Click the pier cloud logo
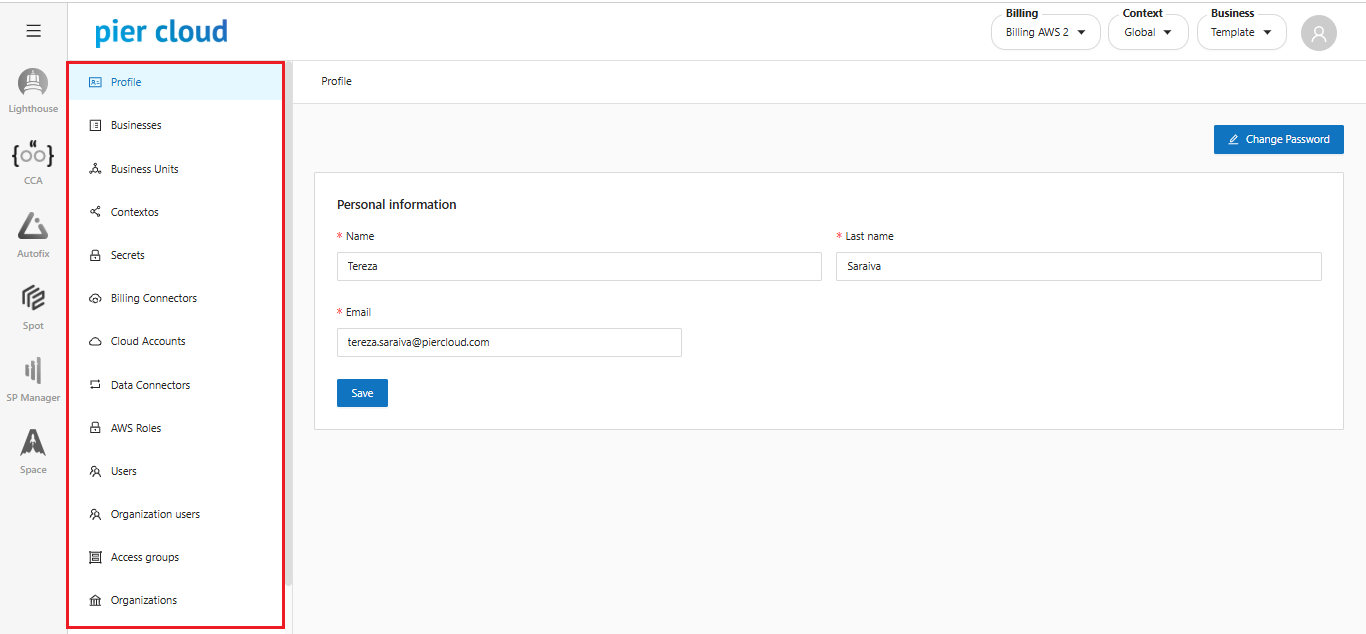This screenshot has height=634, width=1366. (161, 32)
